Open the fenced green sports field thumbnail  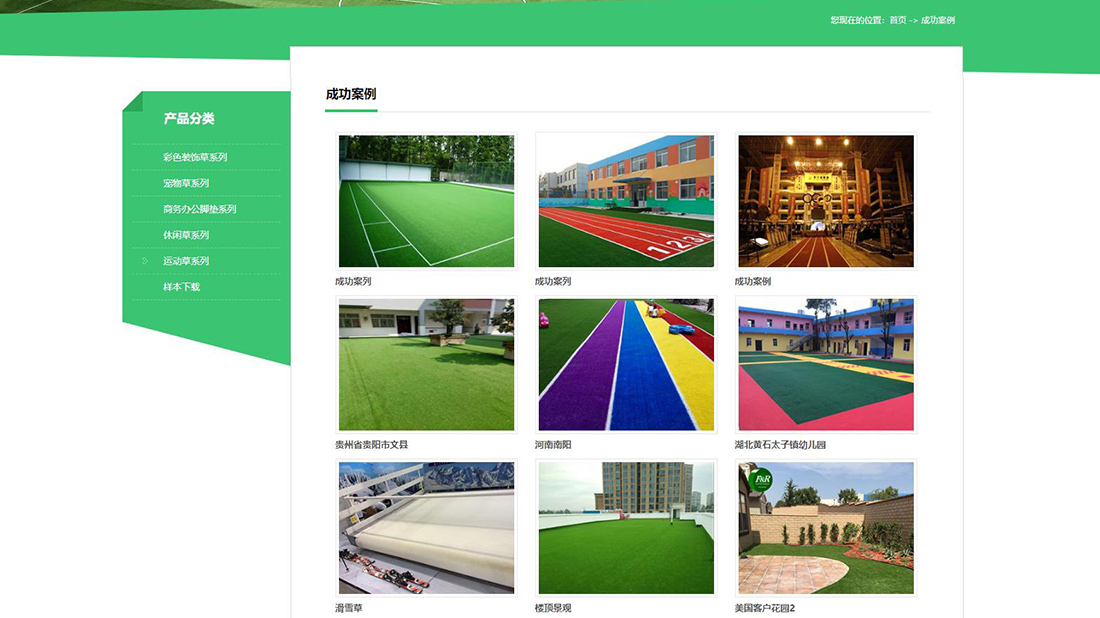pos(426,201)
